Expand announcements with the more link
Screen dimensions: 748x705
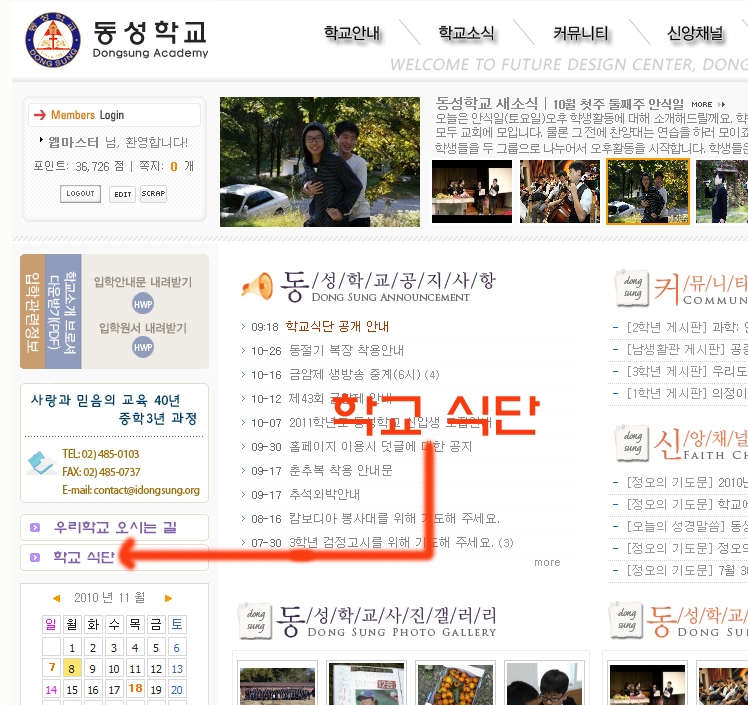(547, 562)
